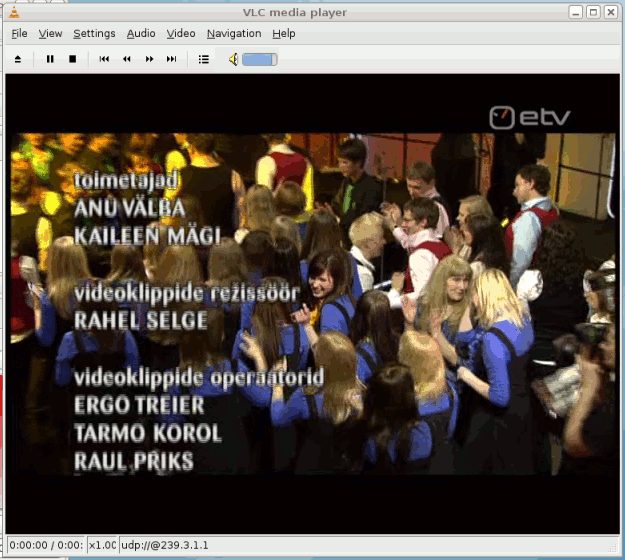The height and width of the screenshot is (560, 625).
Task: Click inside the video playback area
Action: (312, 304)
